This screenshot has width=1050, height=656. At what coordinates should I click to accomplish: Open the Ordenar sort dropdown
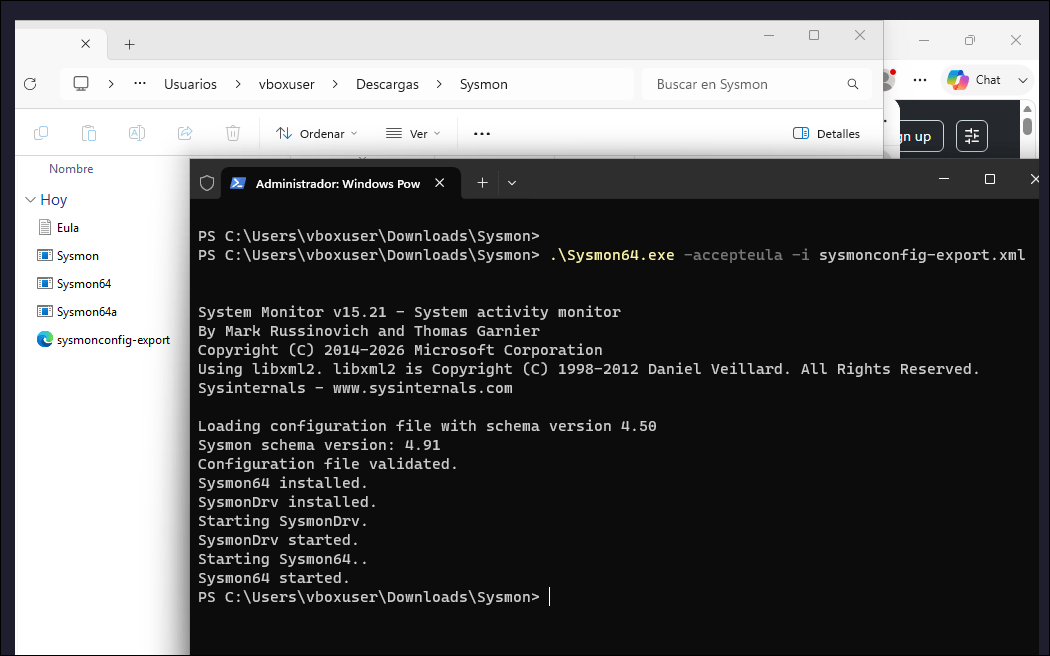coord(317,133)
